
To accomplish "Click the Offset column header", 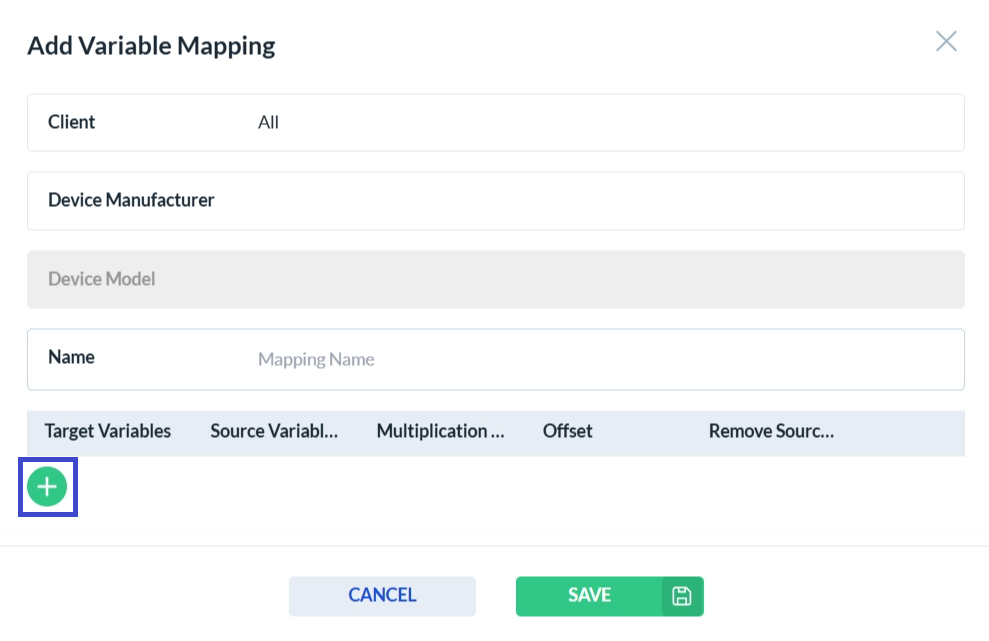I will click(567, 431).
